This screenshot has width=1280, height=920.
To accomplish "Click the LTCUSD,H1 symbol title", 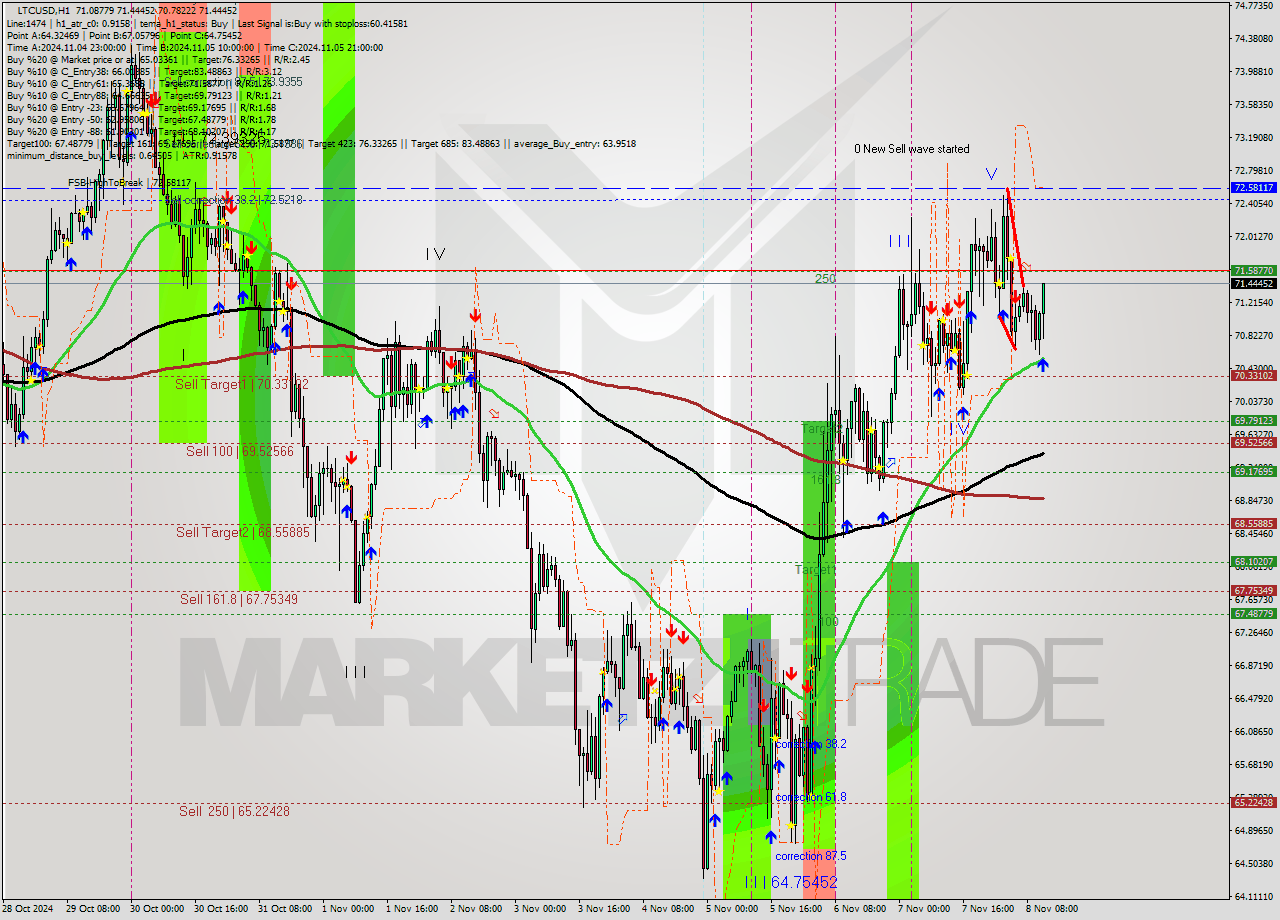I will coord(45,10).
